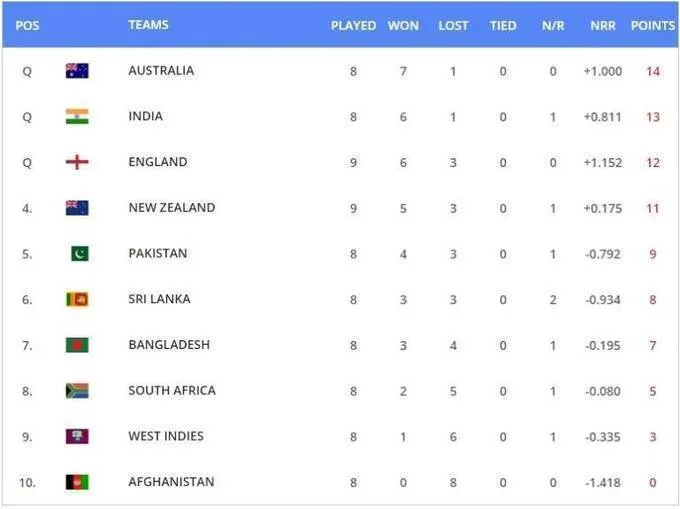This screenshot has height=509, width=680.
Task: Click the Pakistan flag icon
Action: tap(80, 254)
